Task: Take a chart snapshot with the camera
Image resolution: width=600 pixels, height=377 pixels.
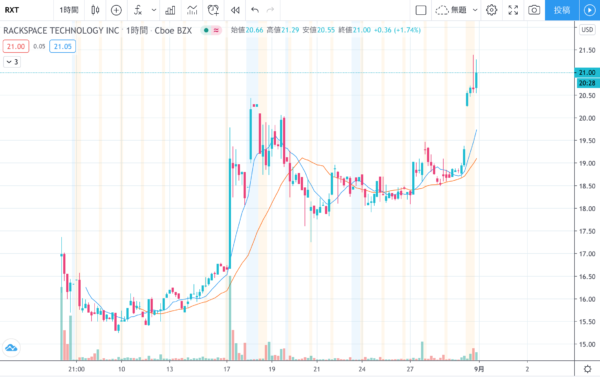Action: coord(534,10)
